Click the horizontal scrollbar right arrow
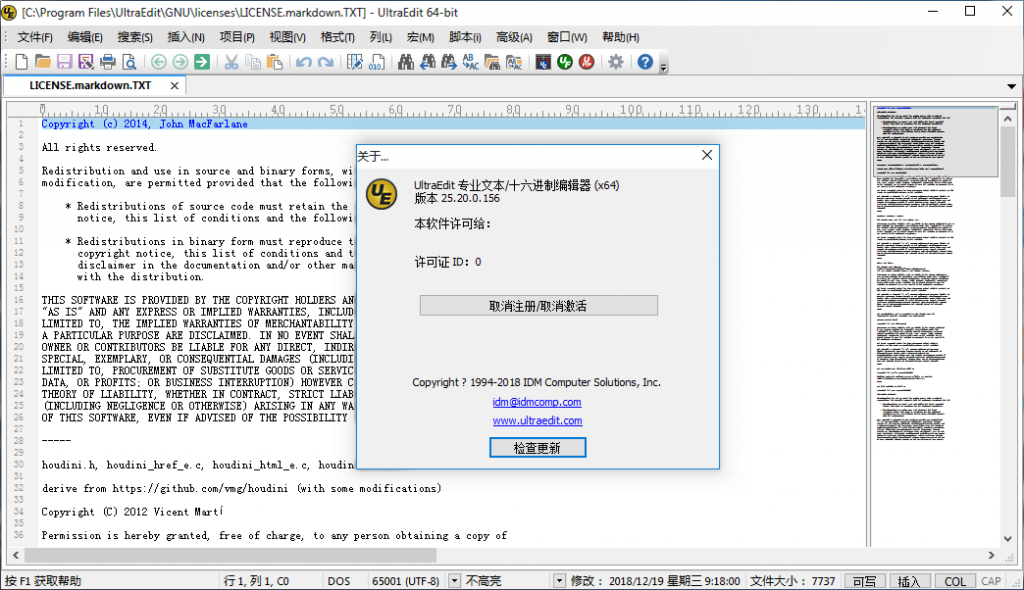The image size is (1024, 590). click(991, 555)
